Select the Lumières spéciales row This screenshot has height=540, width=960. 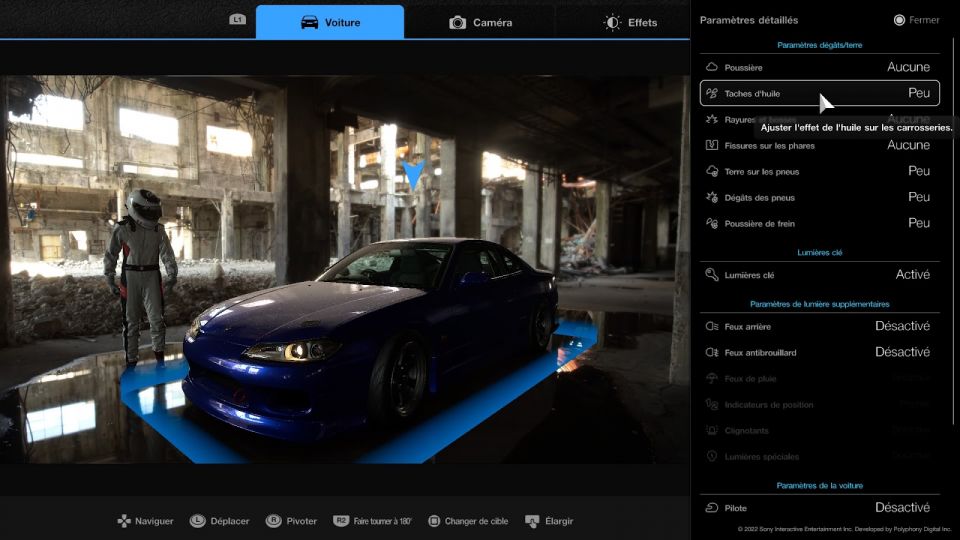tap(819, 456)
